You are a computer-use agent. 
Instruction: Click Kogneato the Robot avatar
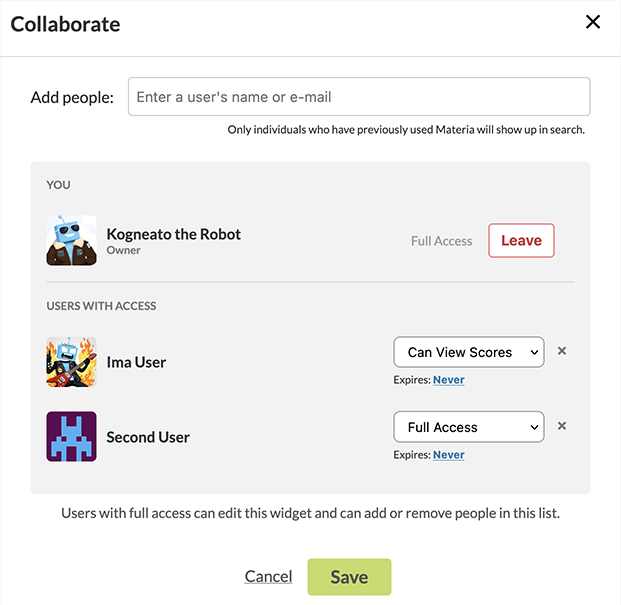(x=71, y=240)
